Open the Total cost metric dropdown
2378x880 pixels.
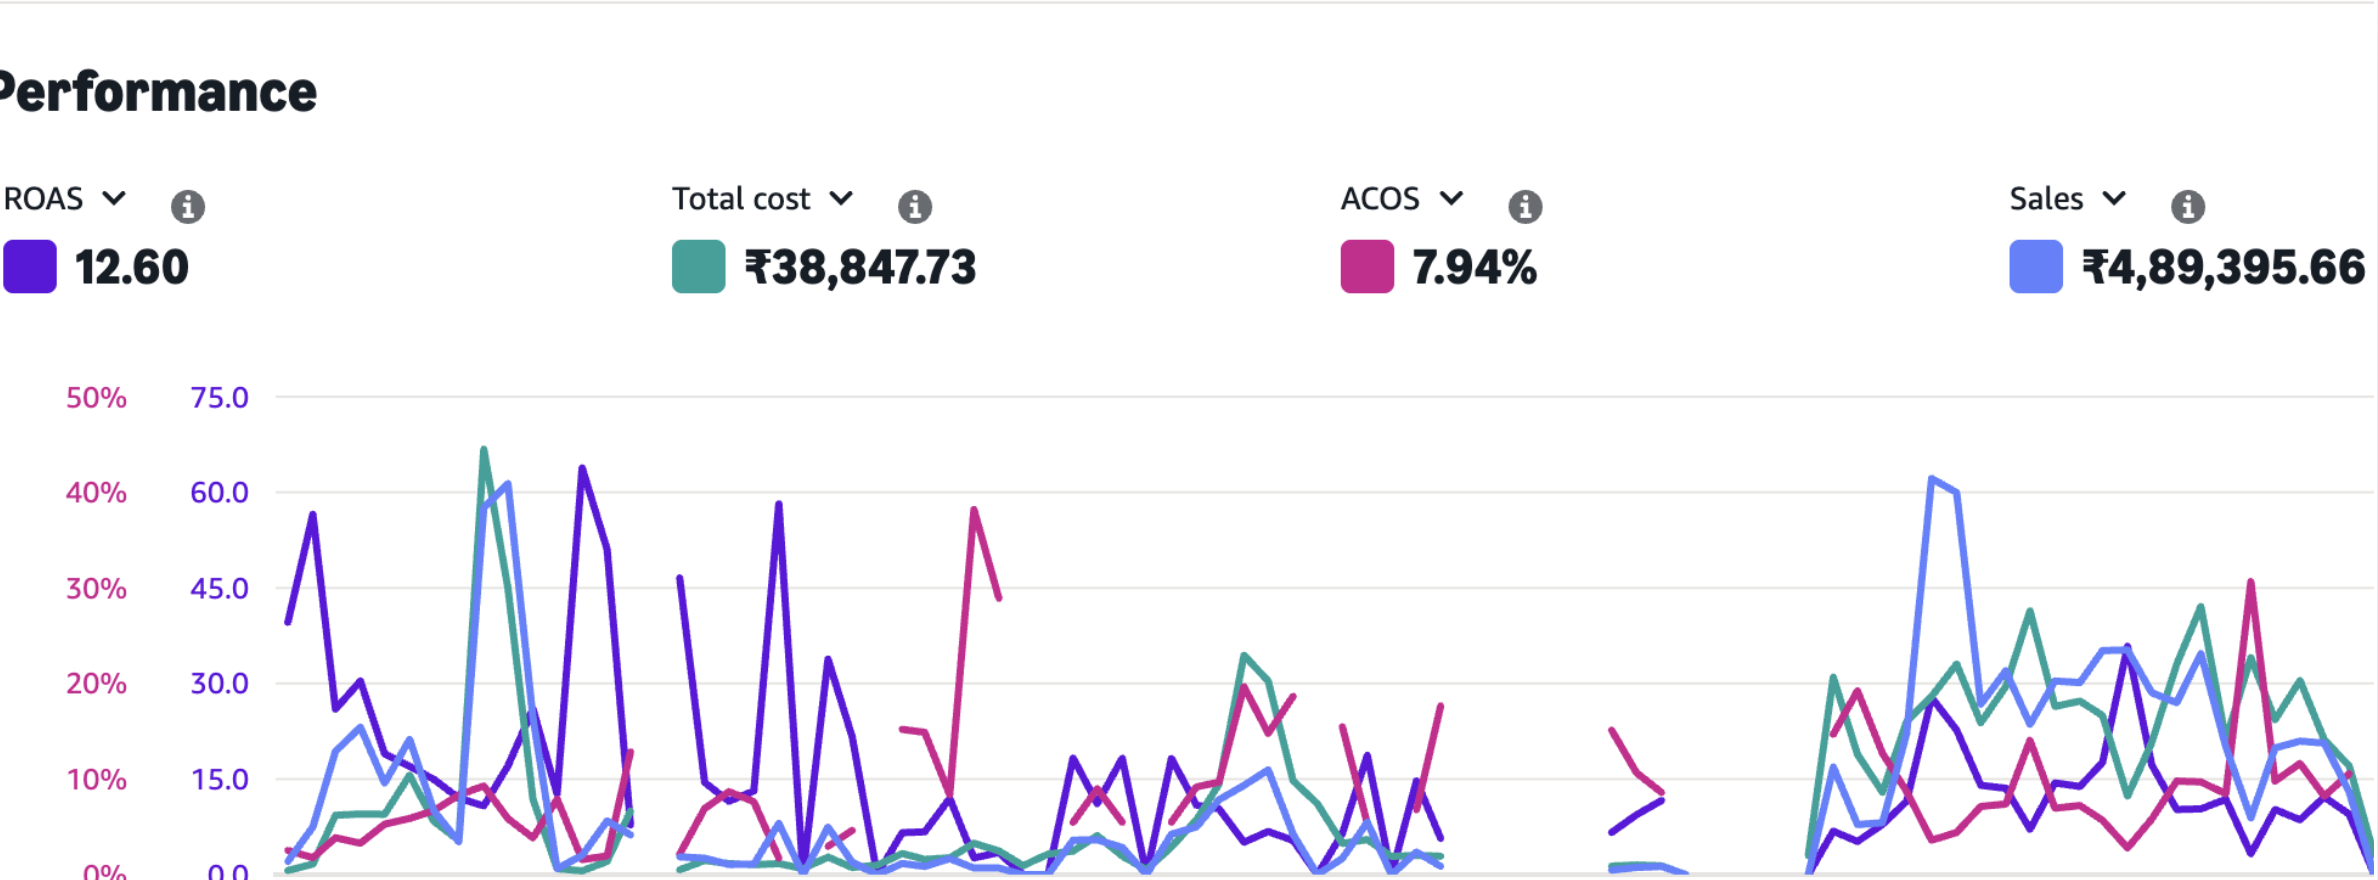point(842,198)
